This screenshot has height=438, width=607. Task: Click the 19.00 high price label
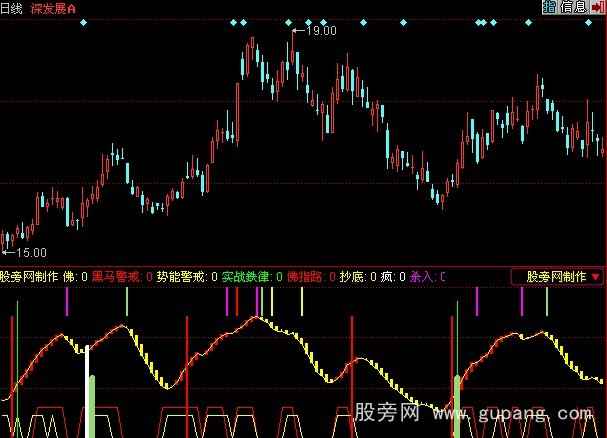coord(320,31)
